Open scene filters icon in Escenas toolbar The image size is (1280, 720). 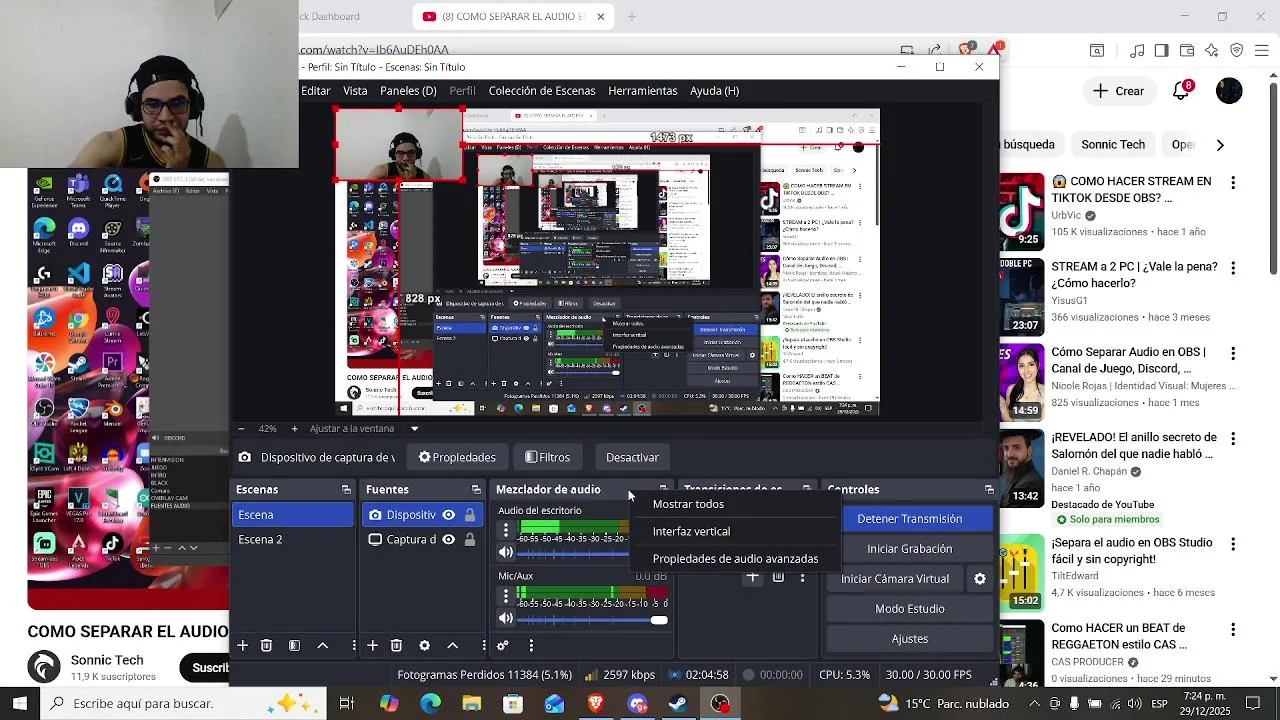pyautogui.click(x=294, y=646)
